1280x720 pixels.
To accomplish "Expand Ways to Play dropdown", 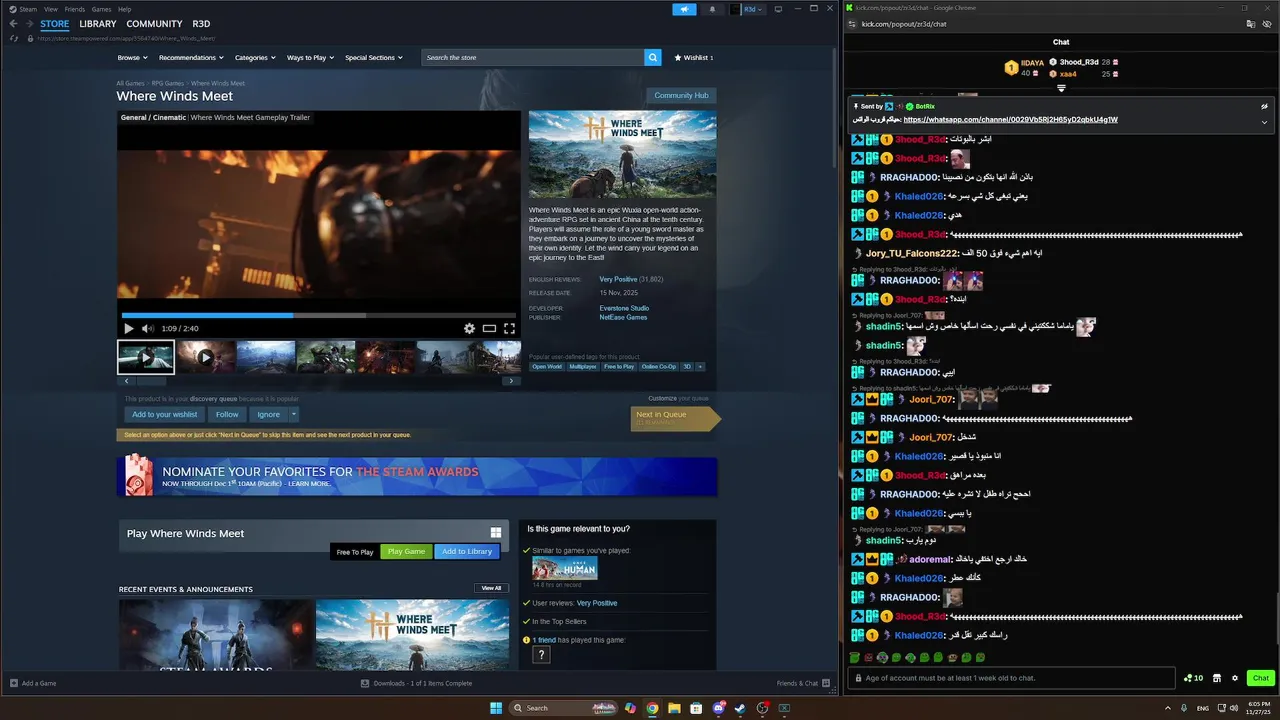I will [310, 58].
